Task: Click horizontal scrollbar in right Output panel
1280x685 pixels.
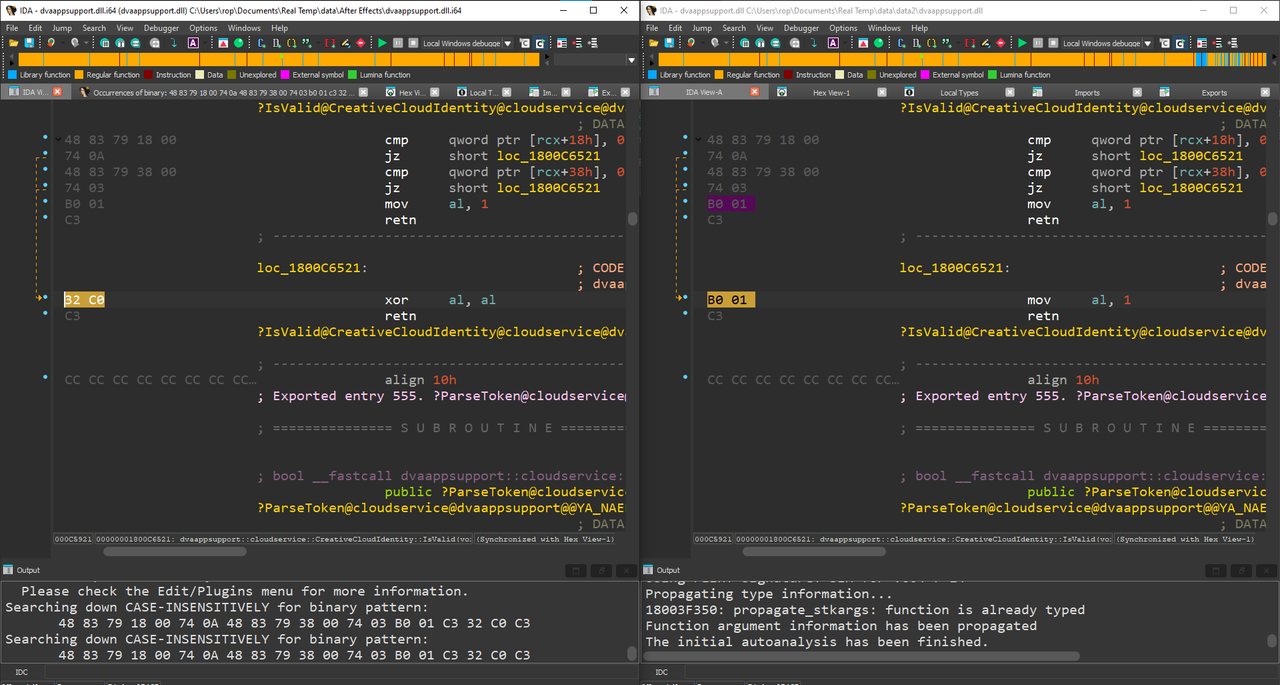Action: 863,656
